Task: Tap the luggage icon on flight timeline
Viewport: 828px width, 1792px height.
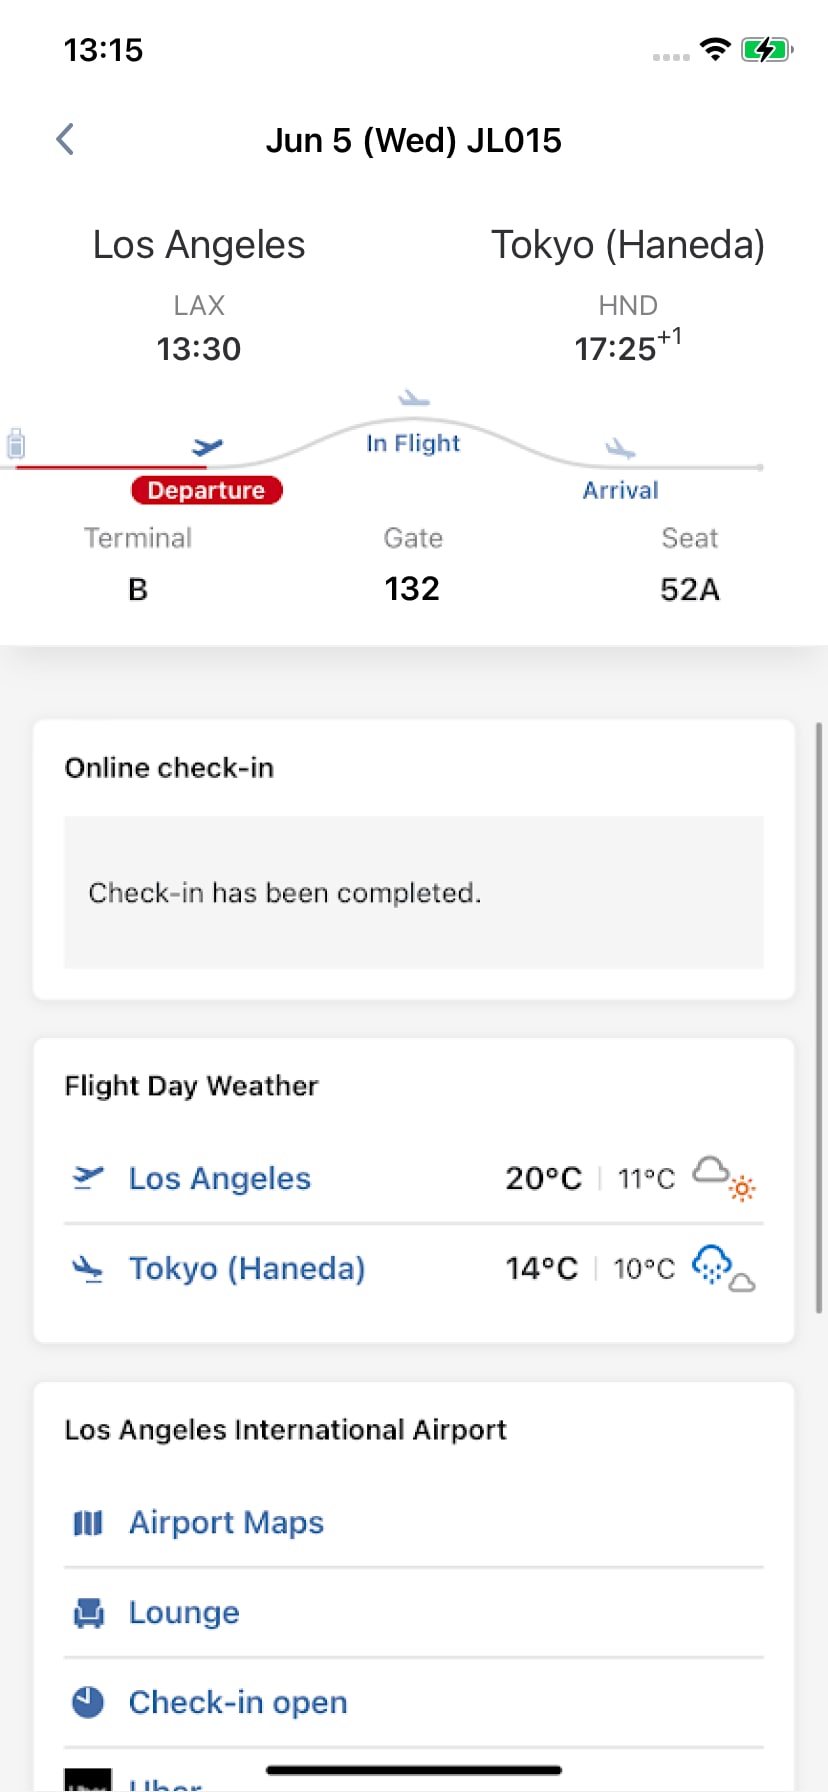Action: coord(16,443)
